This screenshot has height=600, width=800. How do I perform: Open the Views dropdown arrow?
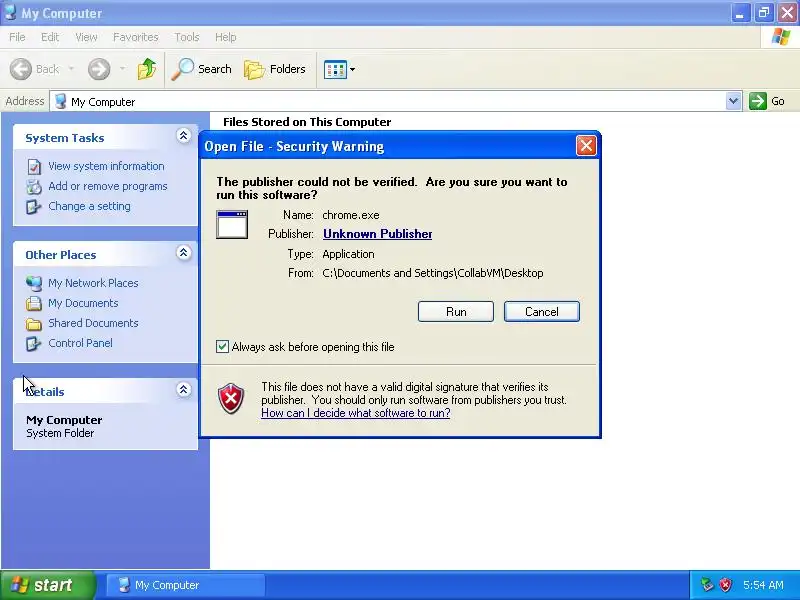click(352, 69)
